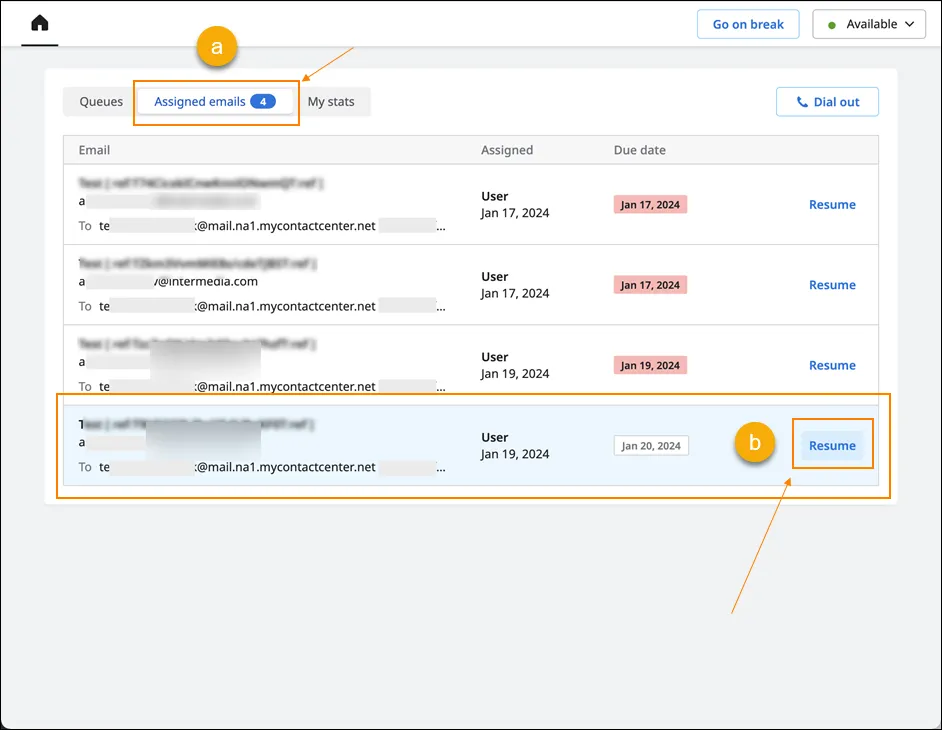Click the intermedia.com sender address
This screenshot has height=730, width=942.
168,282
